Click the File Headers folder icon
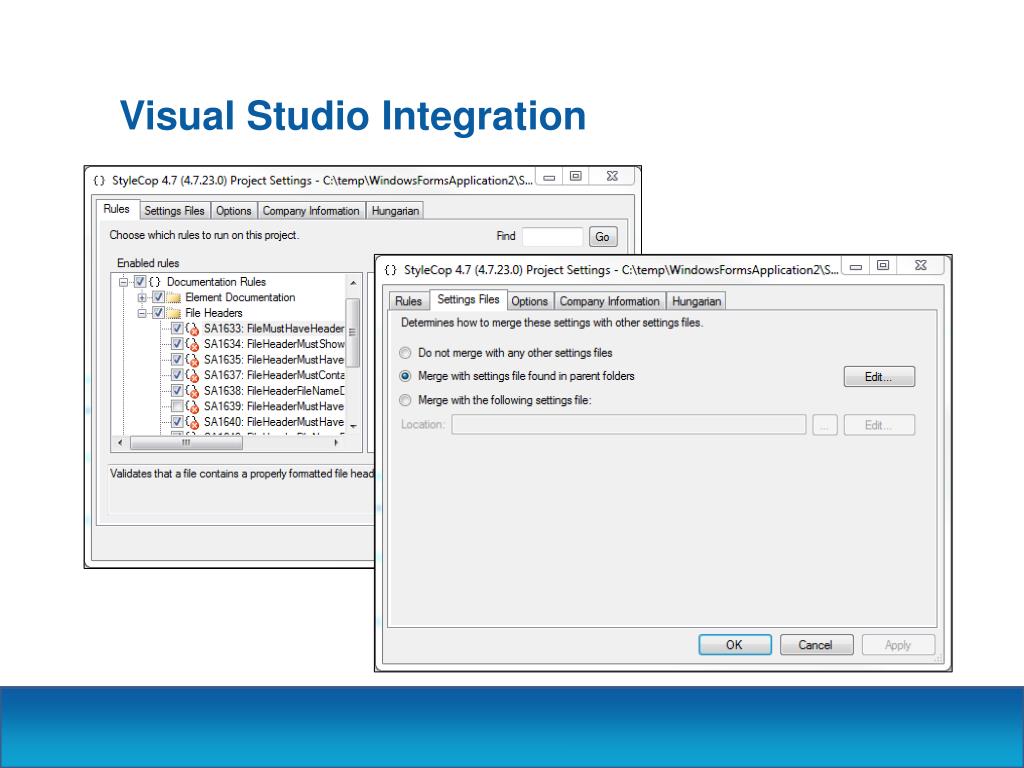 coord(174,313)
